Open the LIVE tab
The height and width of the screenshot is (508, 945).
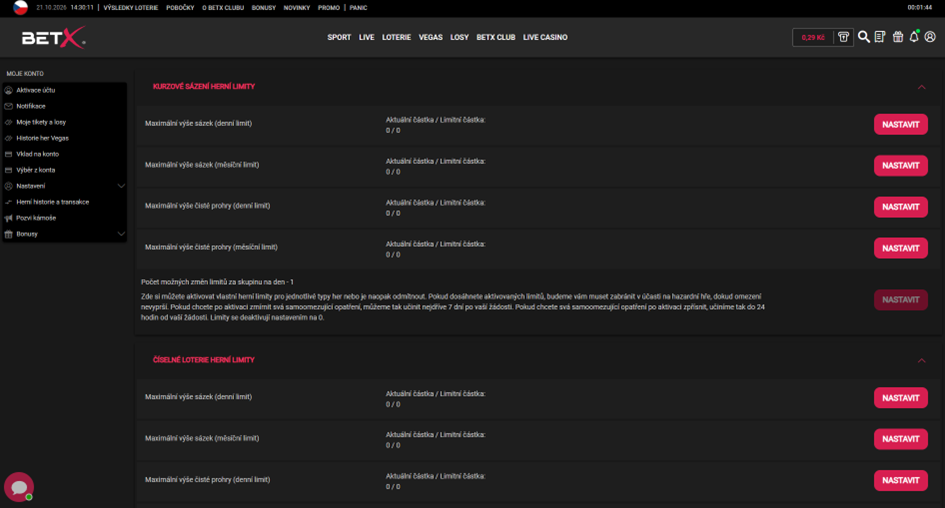click(366, 37)
